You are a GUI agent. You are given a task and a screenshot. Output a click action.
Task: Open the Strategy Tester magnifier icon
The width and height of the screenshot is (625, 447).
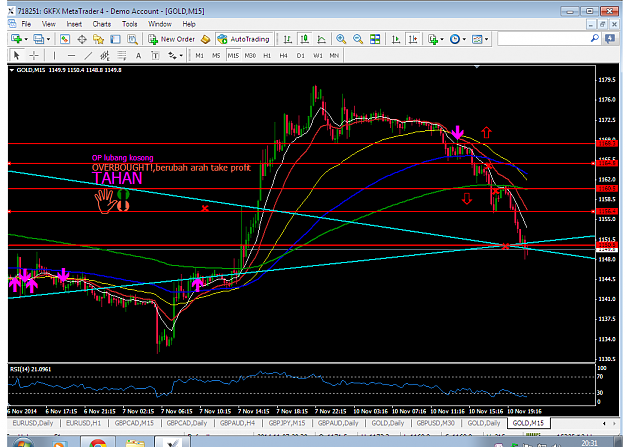(x=132, y=39)
